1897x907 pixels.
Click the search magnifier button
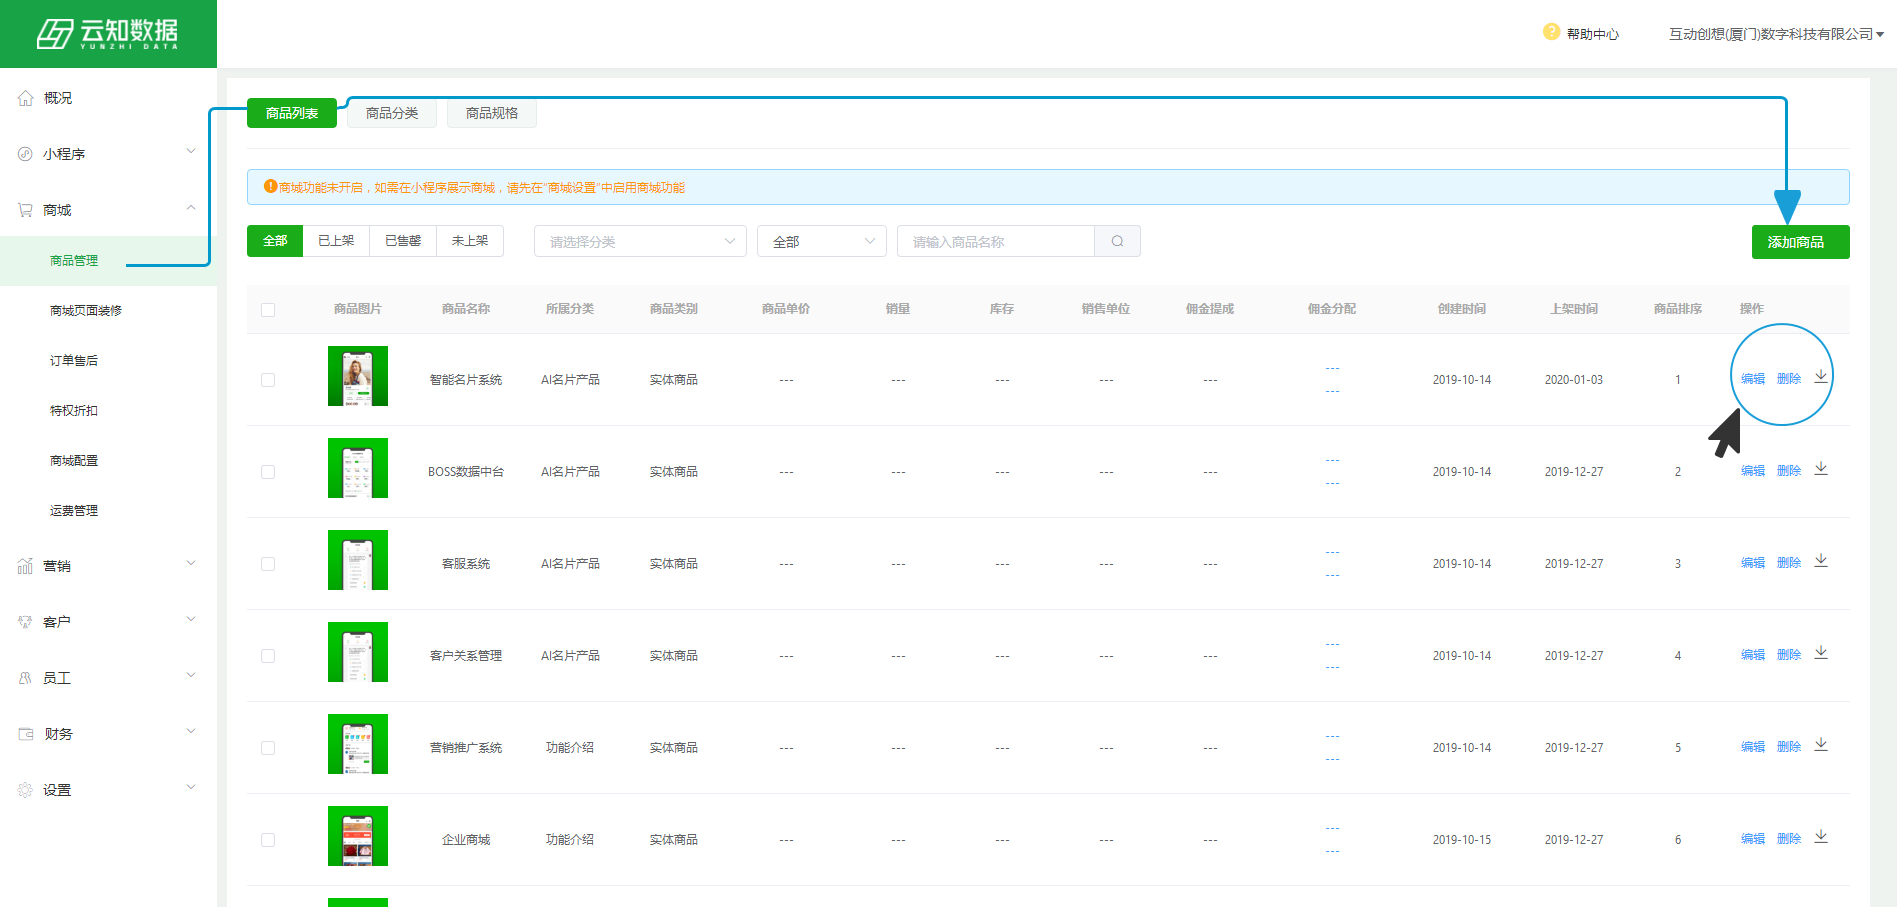(1117, 241)
